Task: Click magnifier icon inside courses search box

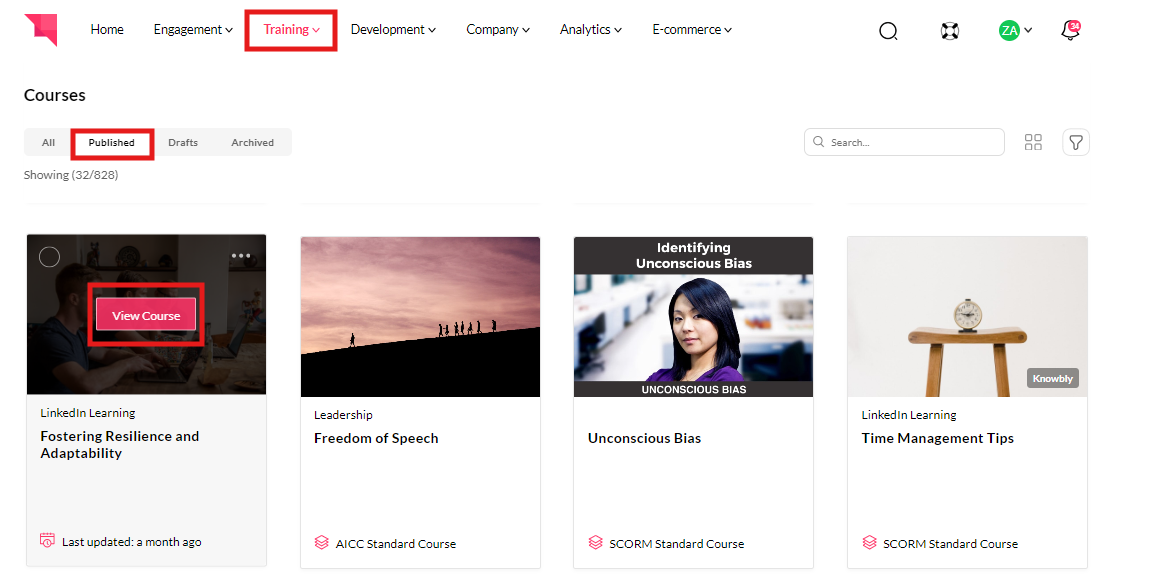Action: [818, 142]
